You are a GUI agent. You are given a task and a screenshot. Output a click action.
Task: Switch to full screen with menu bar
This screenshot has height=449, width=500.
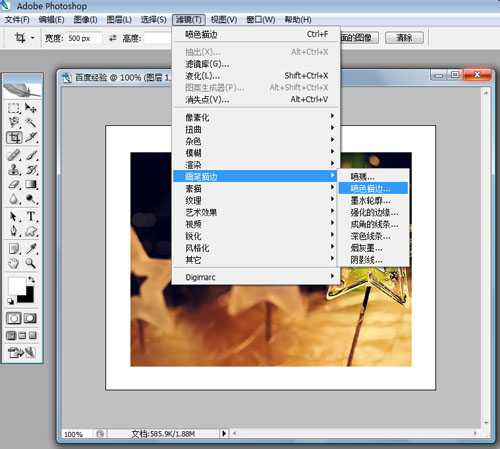click(22, 336)
